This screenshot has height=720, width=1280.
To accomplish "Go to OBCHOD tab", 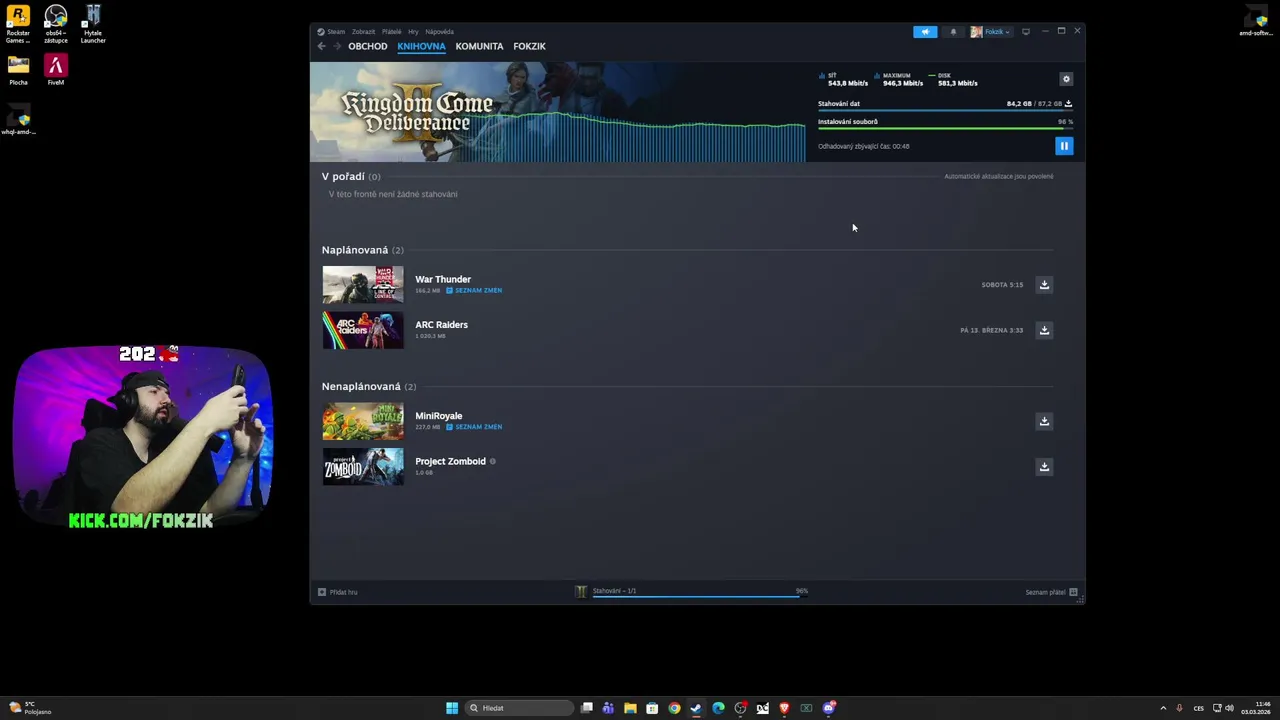I will [x=368, y=46].
